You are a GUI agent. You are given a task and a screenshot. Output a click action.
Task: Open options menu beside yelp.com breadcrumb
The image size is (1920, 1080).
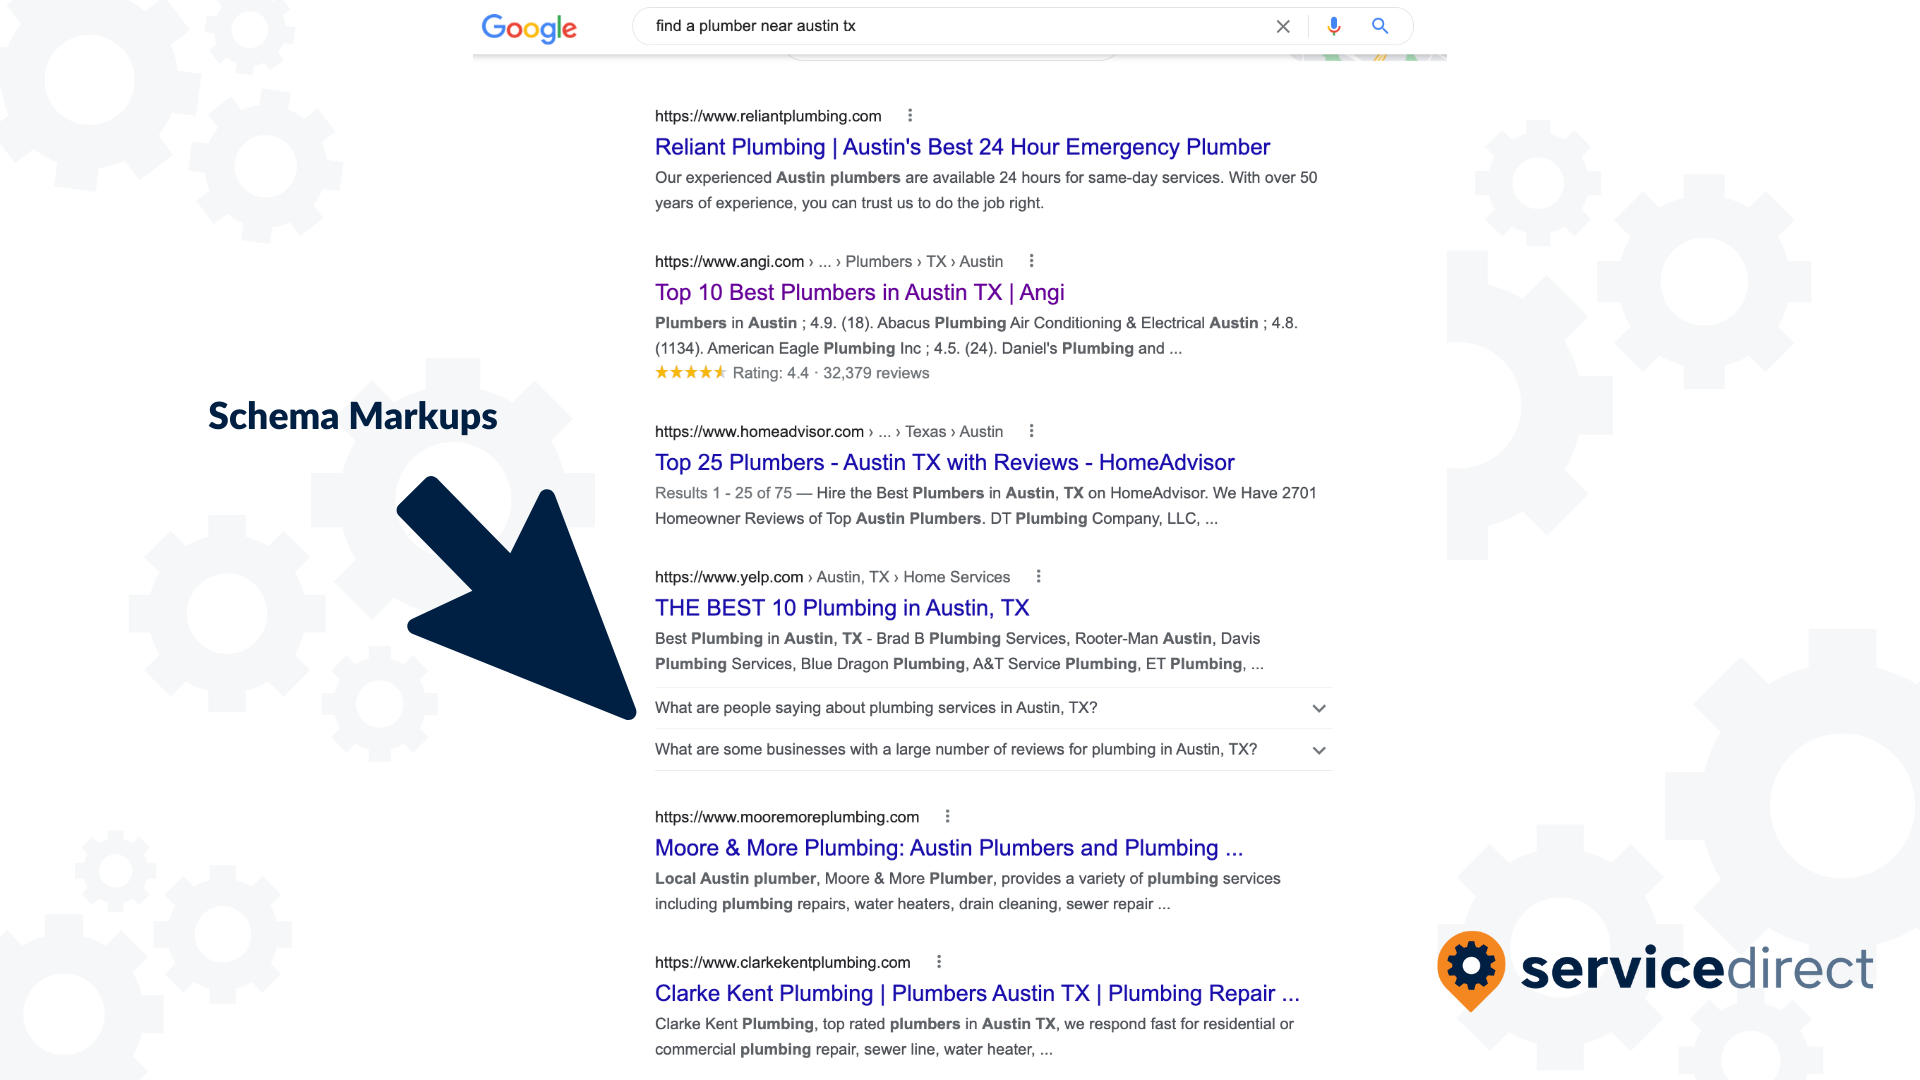1039,577
